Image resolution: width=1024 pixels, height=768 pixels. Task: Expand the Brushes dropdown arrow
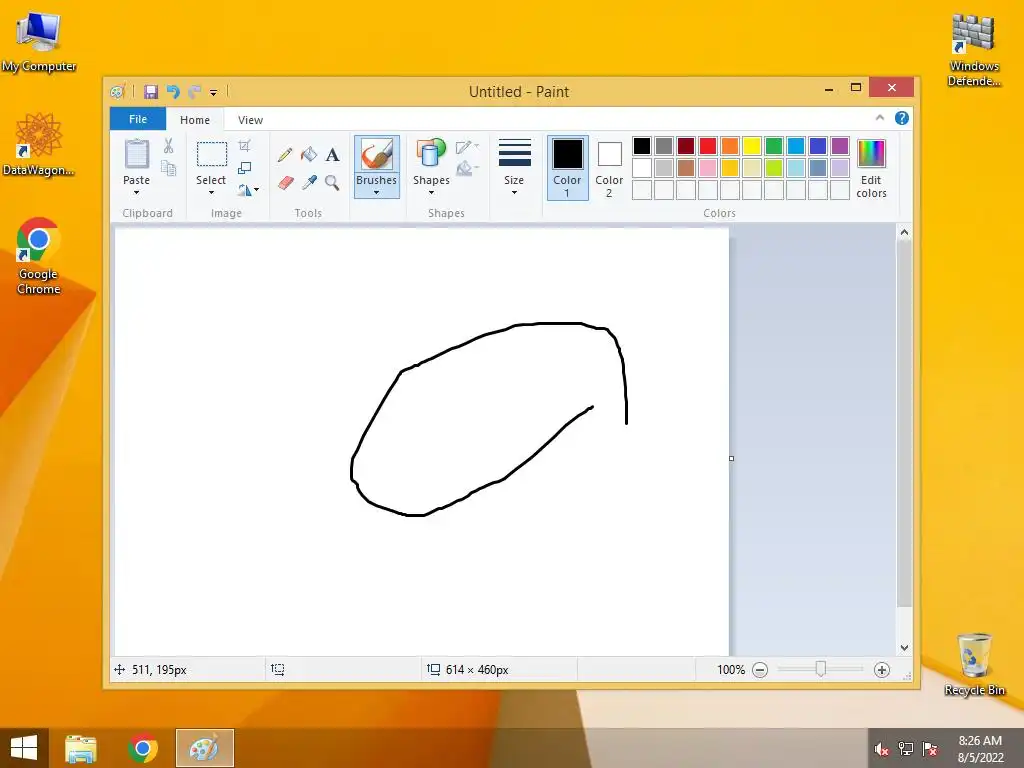[376, 193]
